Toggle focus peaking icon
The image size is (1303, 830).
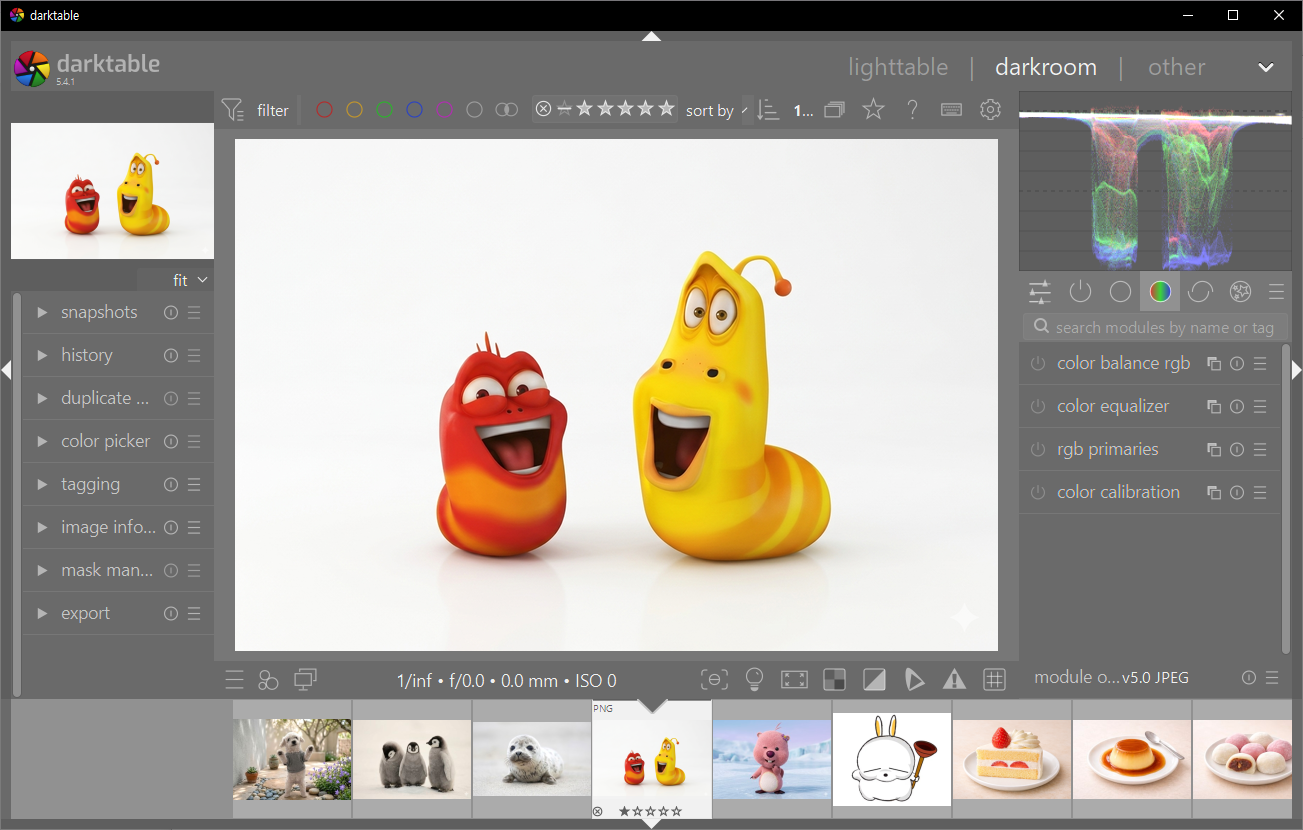pyautogui.click(x=714, y=680)
